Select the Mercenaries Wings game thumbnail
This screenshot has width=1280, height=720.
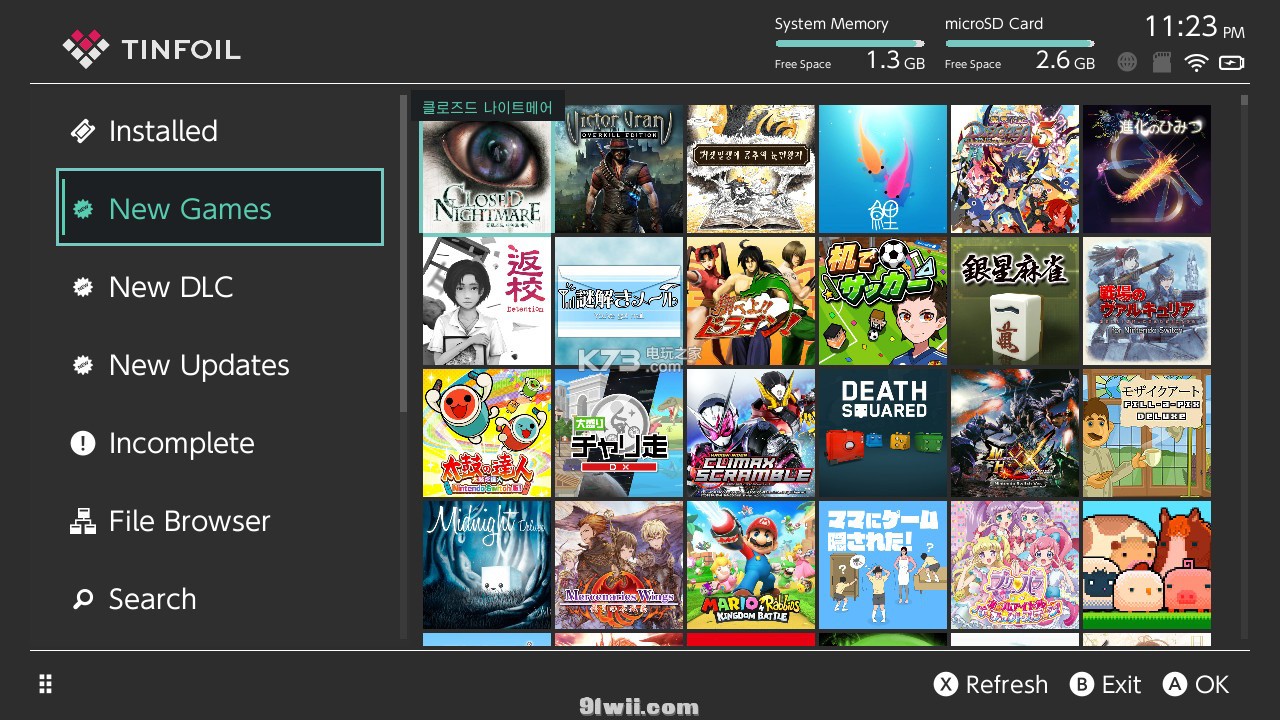[619, 565]
